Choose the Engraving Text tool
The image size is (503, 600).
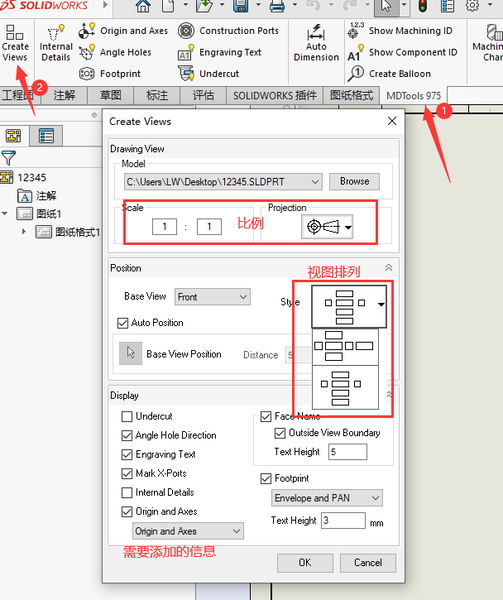220,52
